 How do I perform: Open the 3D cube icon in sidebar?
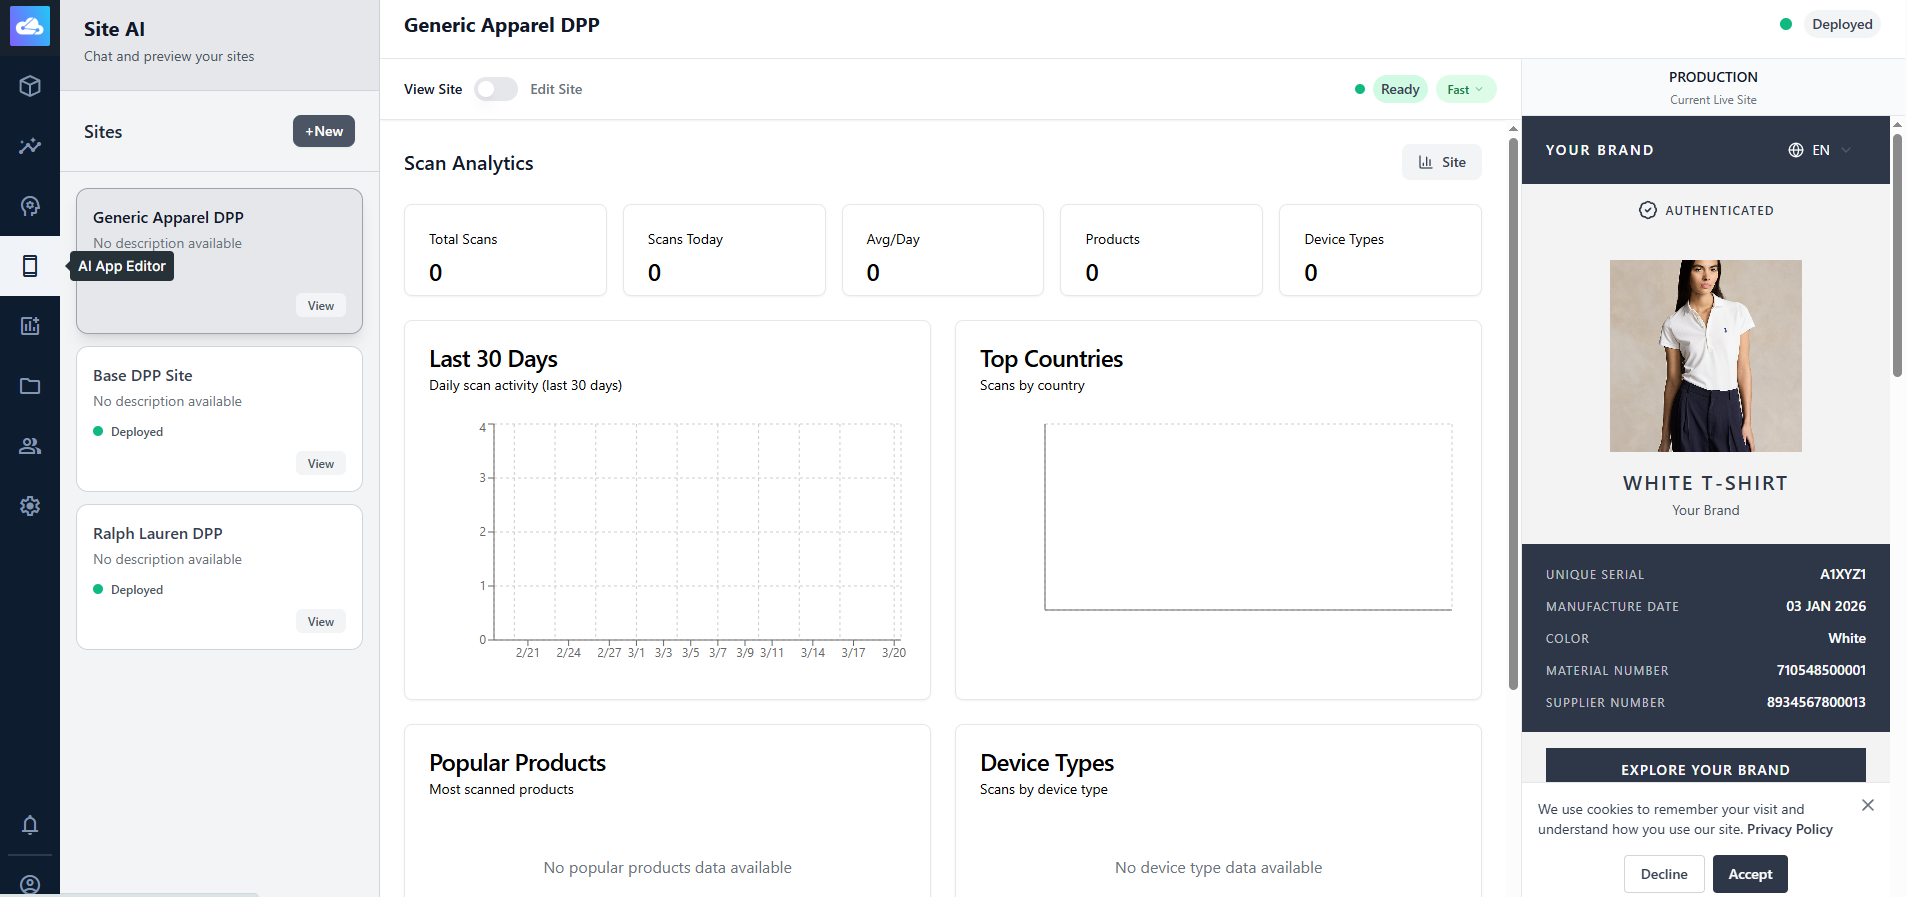coord(30,86)
